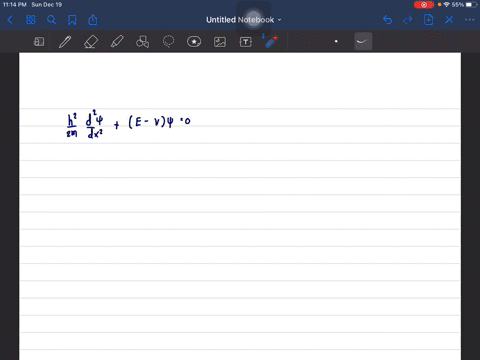Close the document with X icon
The image size is (480, 360).
pos(449,20)
